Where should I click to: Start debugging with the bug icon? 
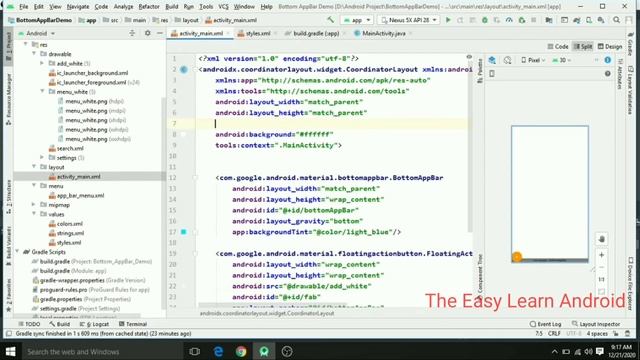click(484, 20)
